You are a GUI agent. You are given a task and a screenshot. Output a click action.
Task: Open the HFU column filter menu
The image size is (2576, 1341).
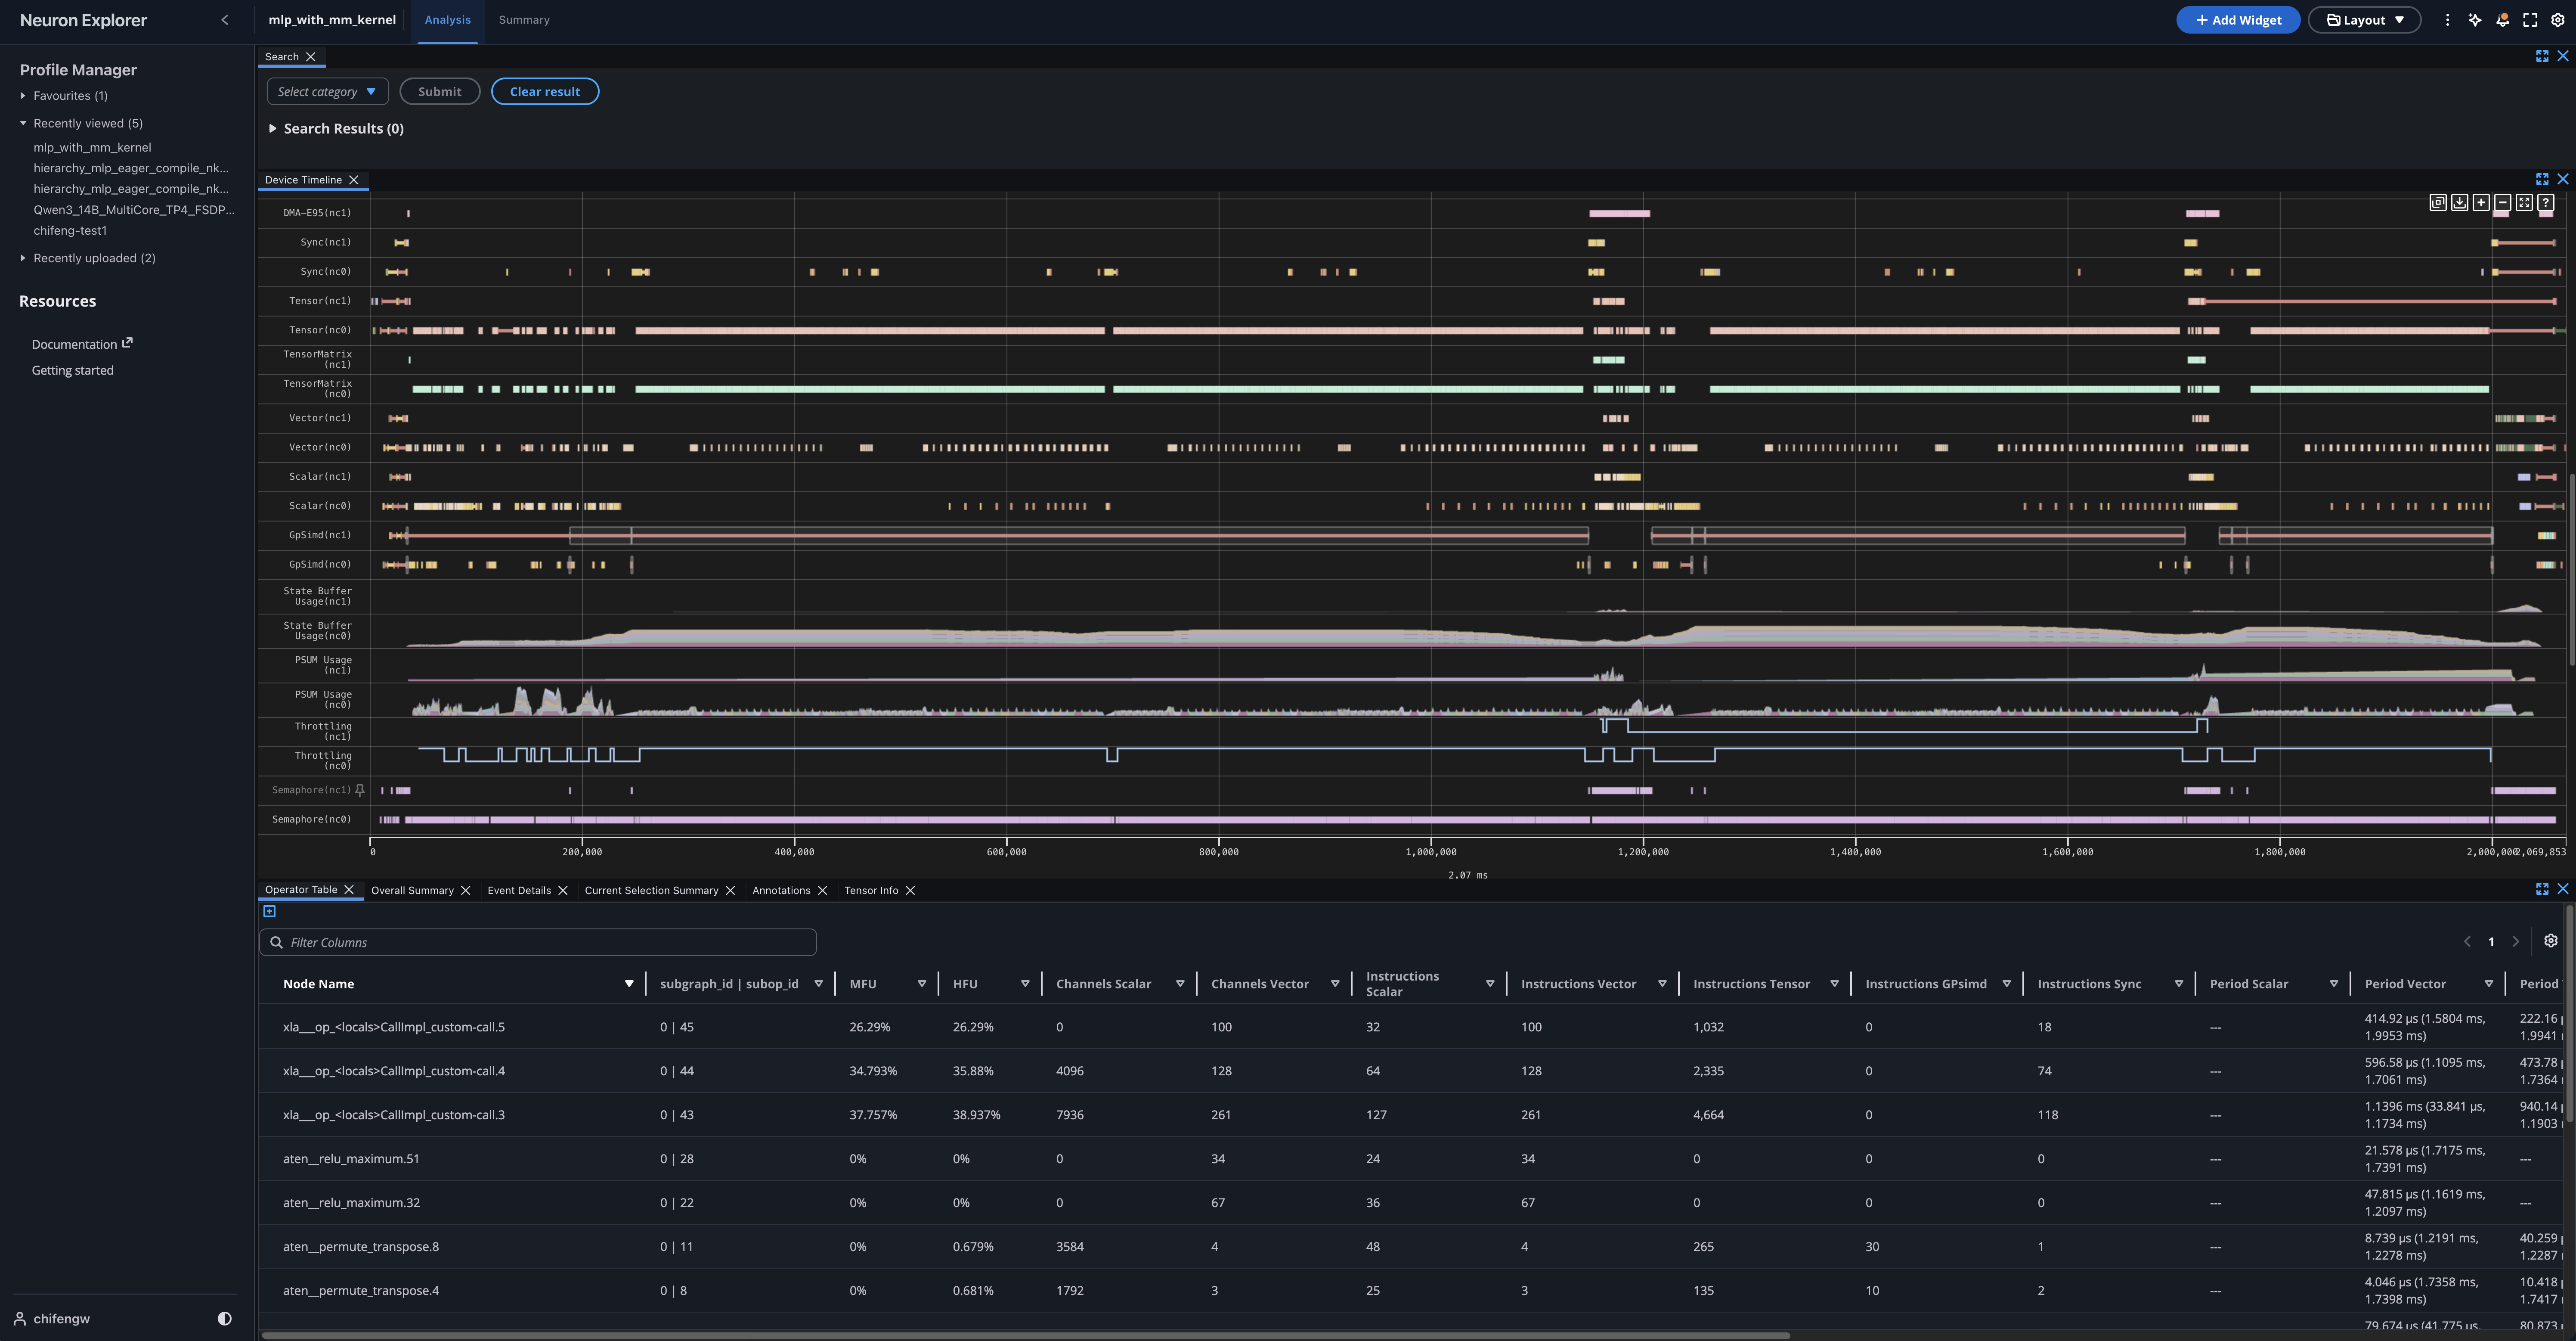click(1025, 984)
